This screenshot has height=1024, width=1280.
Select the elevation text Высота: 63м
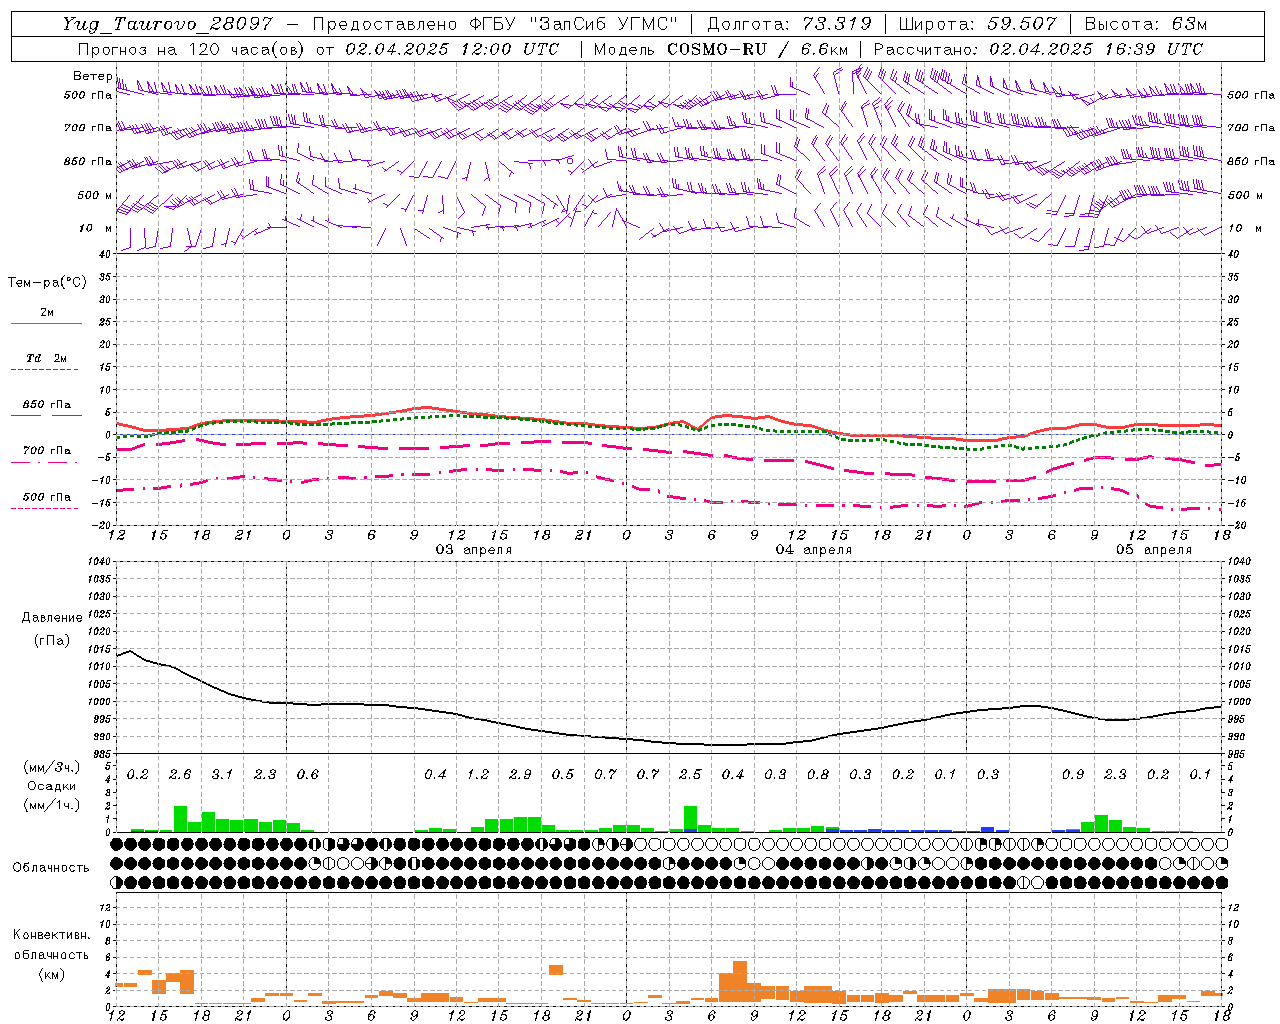1146,24
